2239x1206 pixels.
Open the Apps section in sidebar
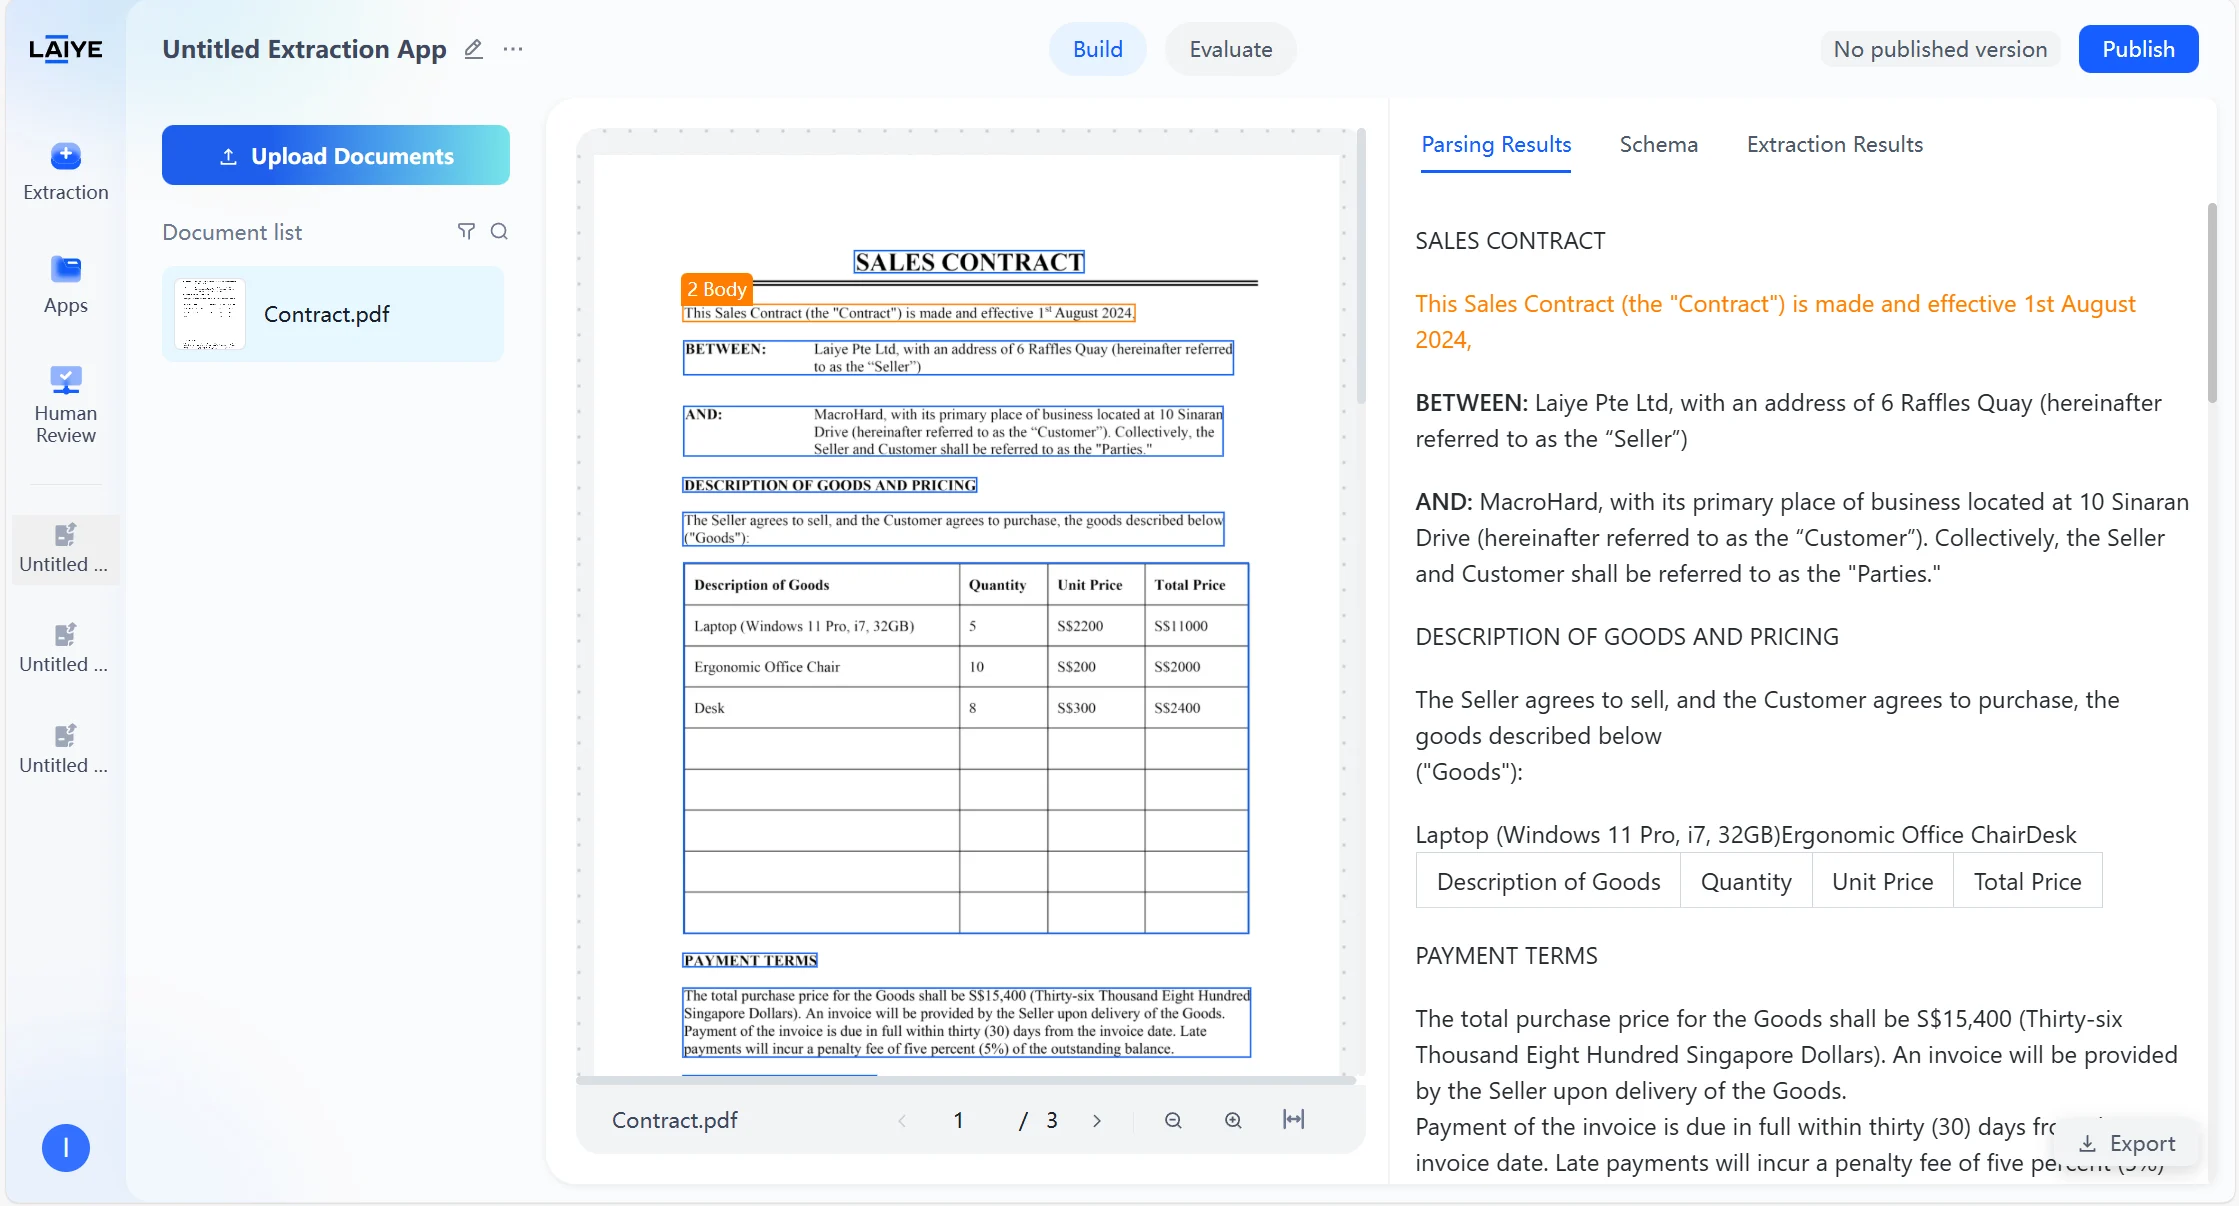[x=66, y=285]
